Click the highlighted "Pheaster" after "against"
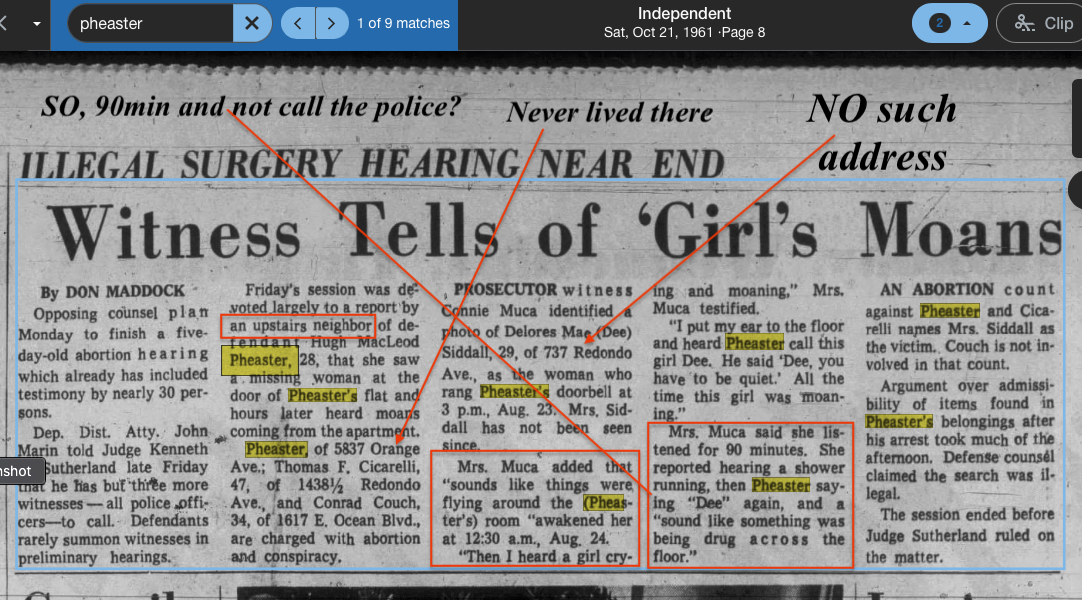This screenshot has width=1082, height=600. pyautogui.click(x=950, y=311)
